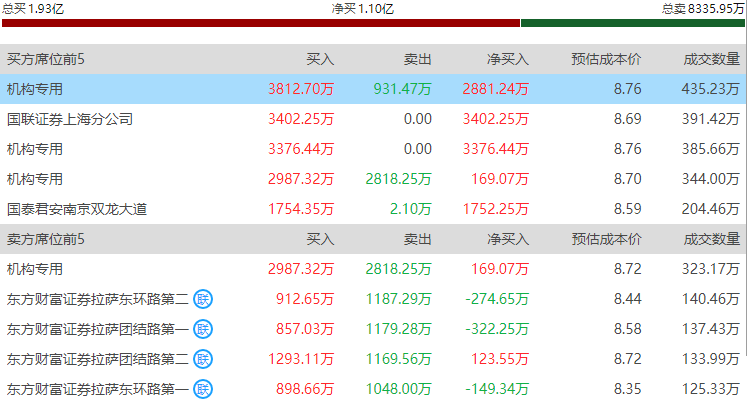Click the 344.00万 volume value
The image size is (747, 401).
click(x=711, y=179)
